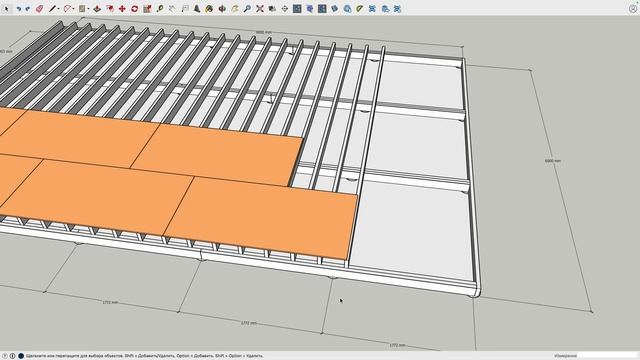Choose the red Move tool

pos(122,9)
